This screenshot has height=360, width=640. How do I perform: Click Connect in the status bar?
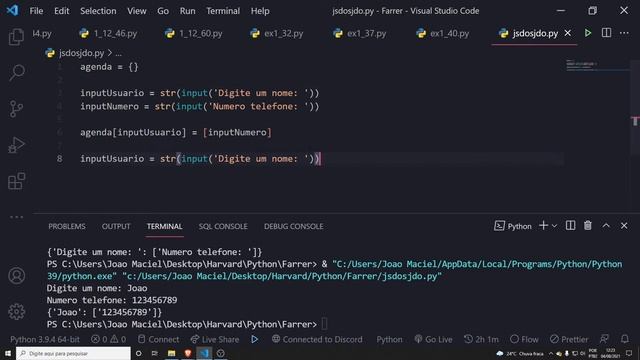tap(158, 339)
